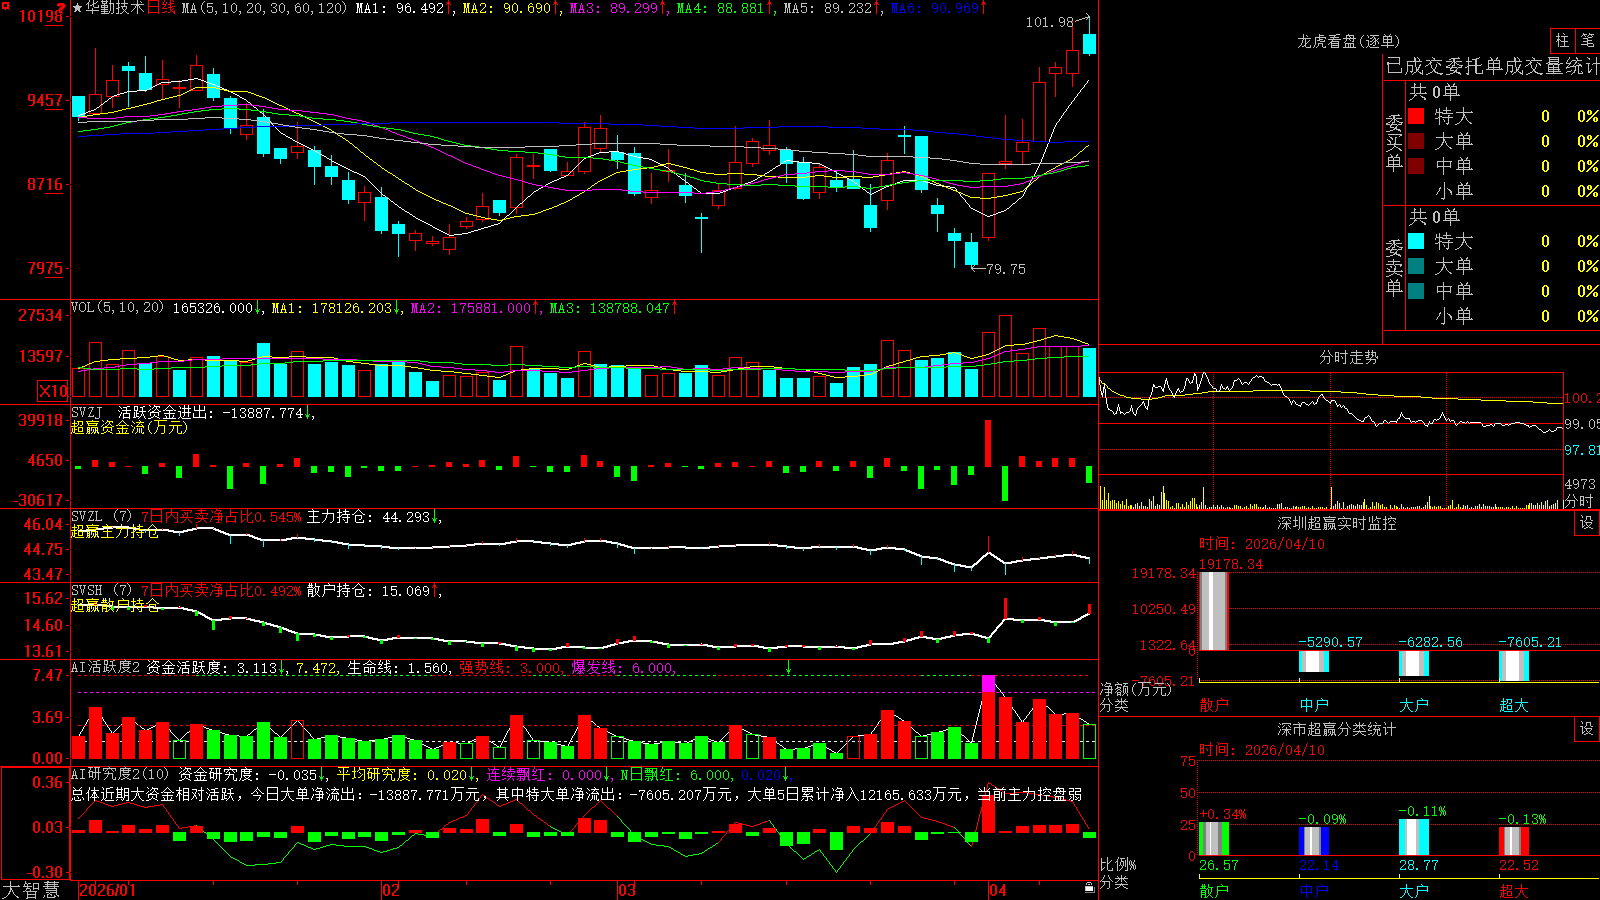Viewport: 1600px width, 900px height.
Task: Click the 已成交委托单成交量统计 header
Action: 1492,66
